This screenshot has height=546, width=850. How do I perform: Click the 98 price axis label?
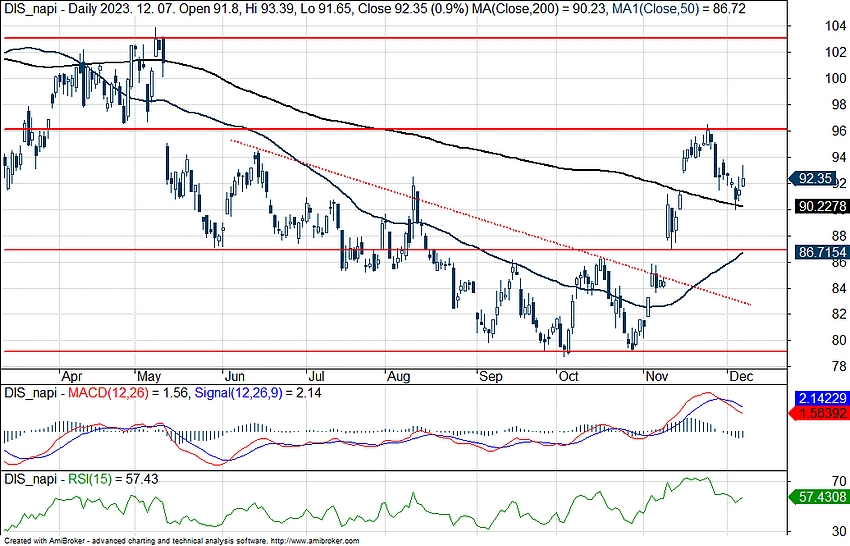tap(839, 105)
